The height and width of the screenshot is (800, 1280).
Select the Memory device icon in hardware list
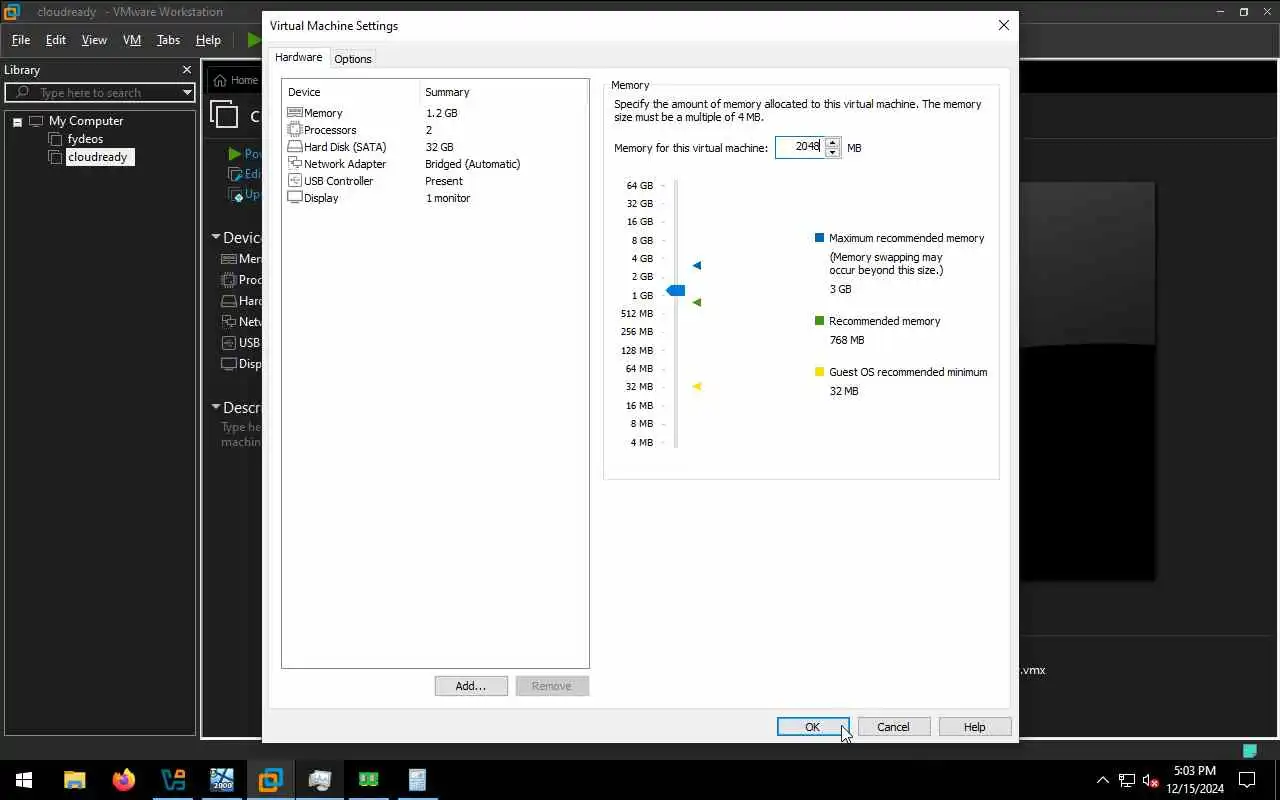[294, 113]
